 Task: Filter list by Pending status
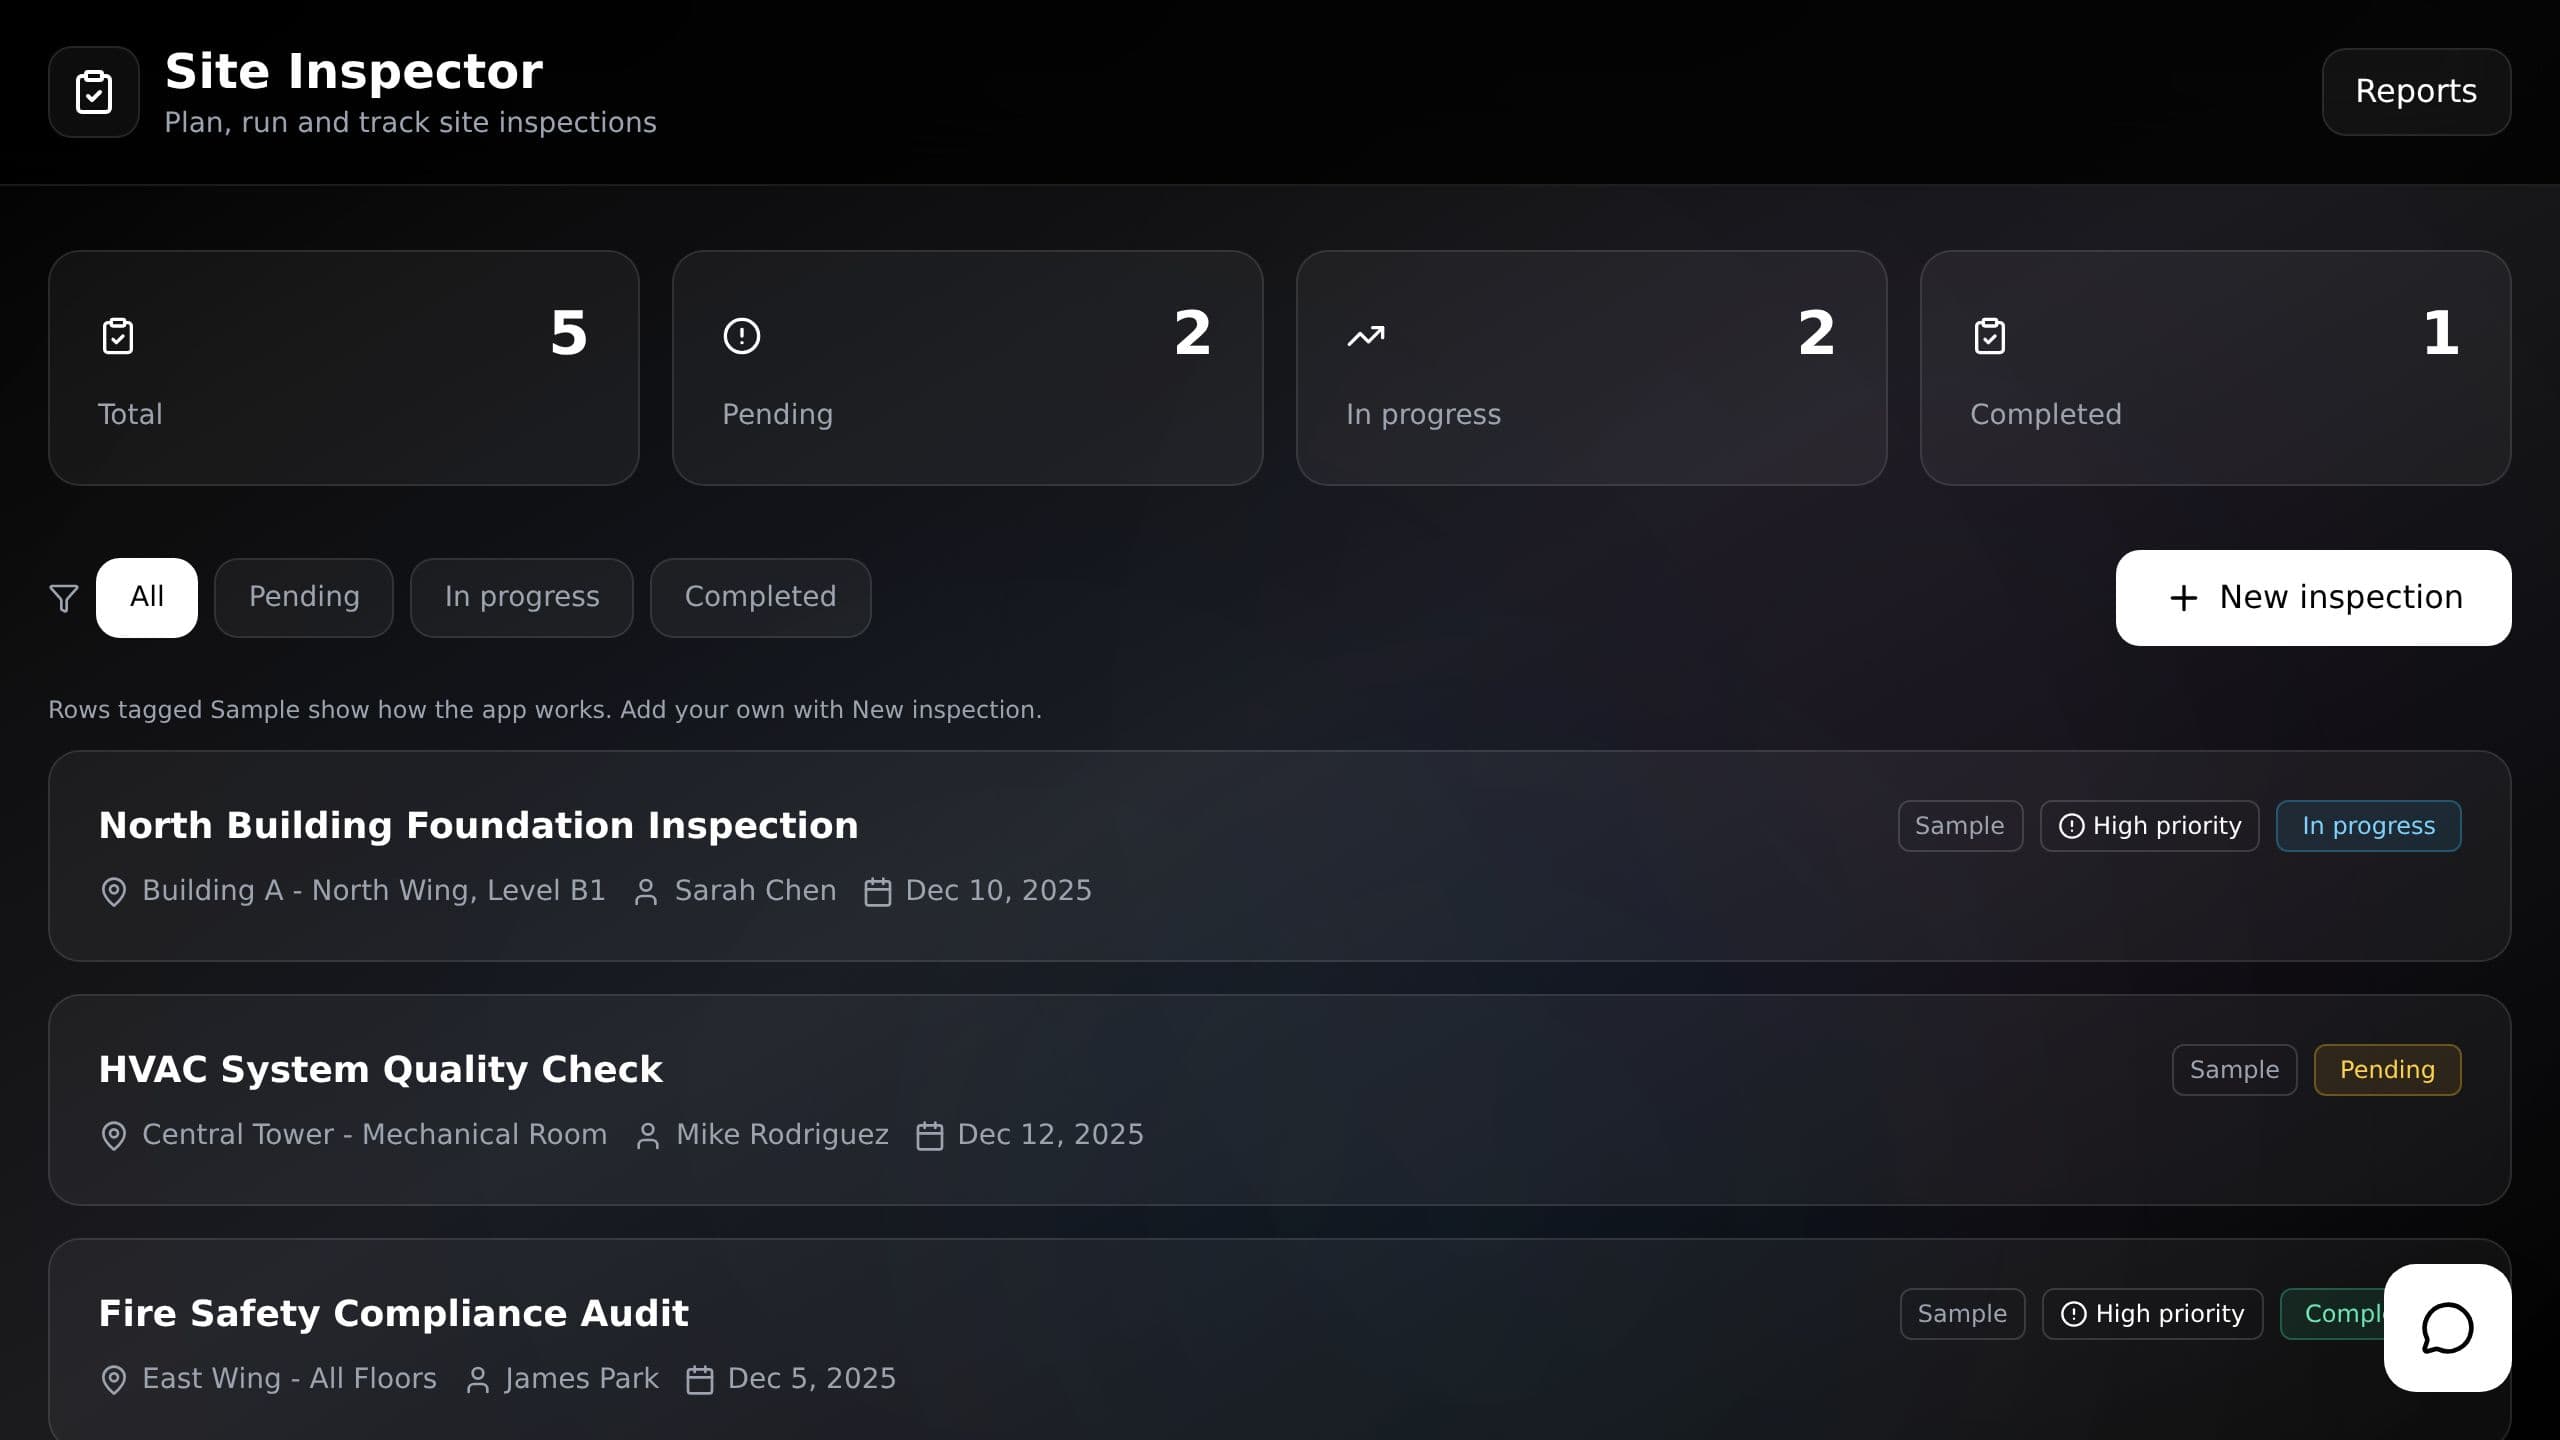(x=304, y=597)
